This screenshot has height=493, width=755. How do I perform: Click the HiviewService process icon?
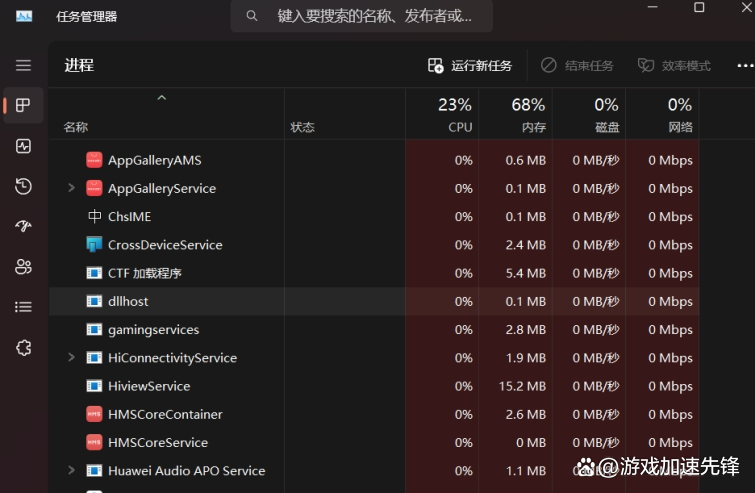point(94,386)
